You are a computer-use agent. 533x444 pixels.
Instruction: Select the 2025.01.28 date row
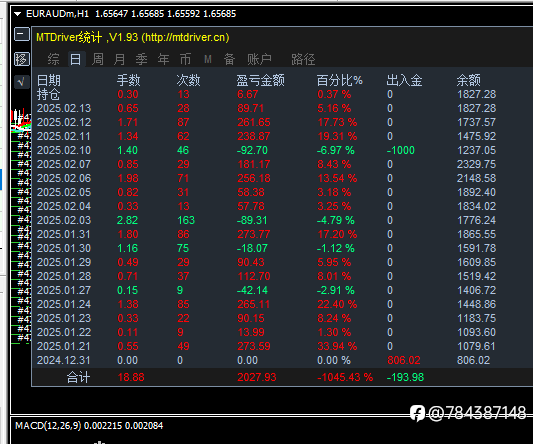(64, 276)
